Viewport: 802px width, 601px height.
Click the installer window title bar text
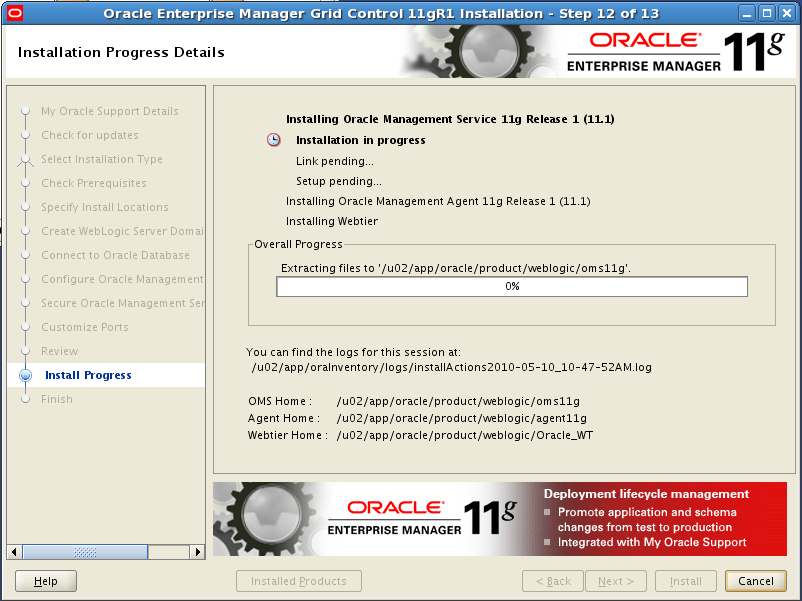pos(381,13)
